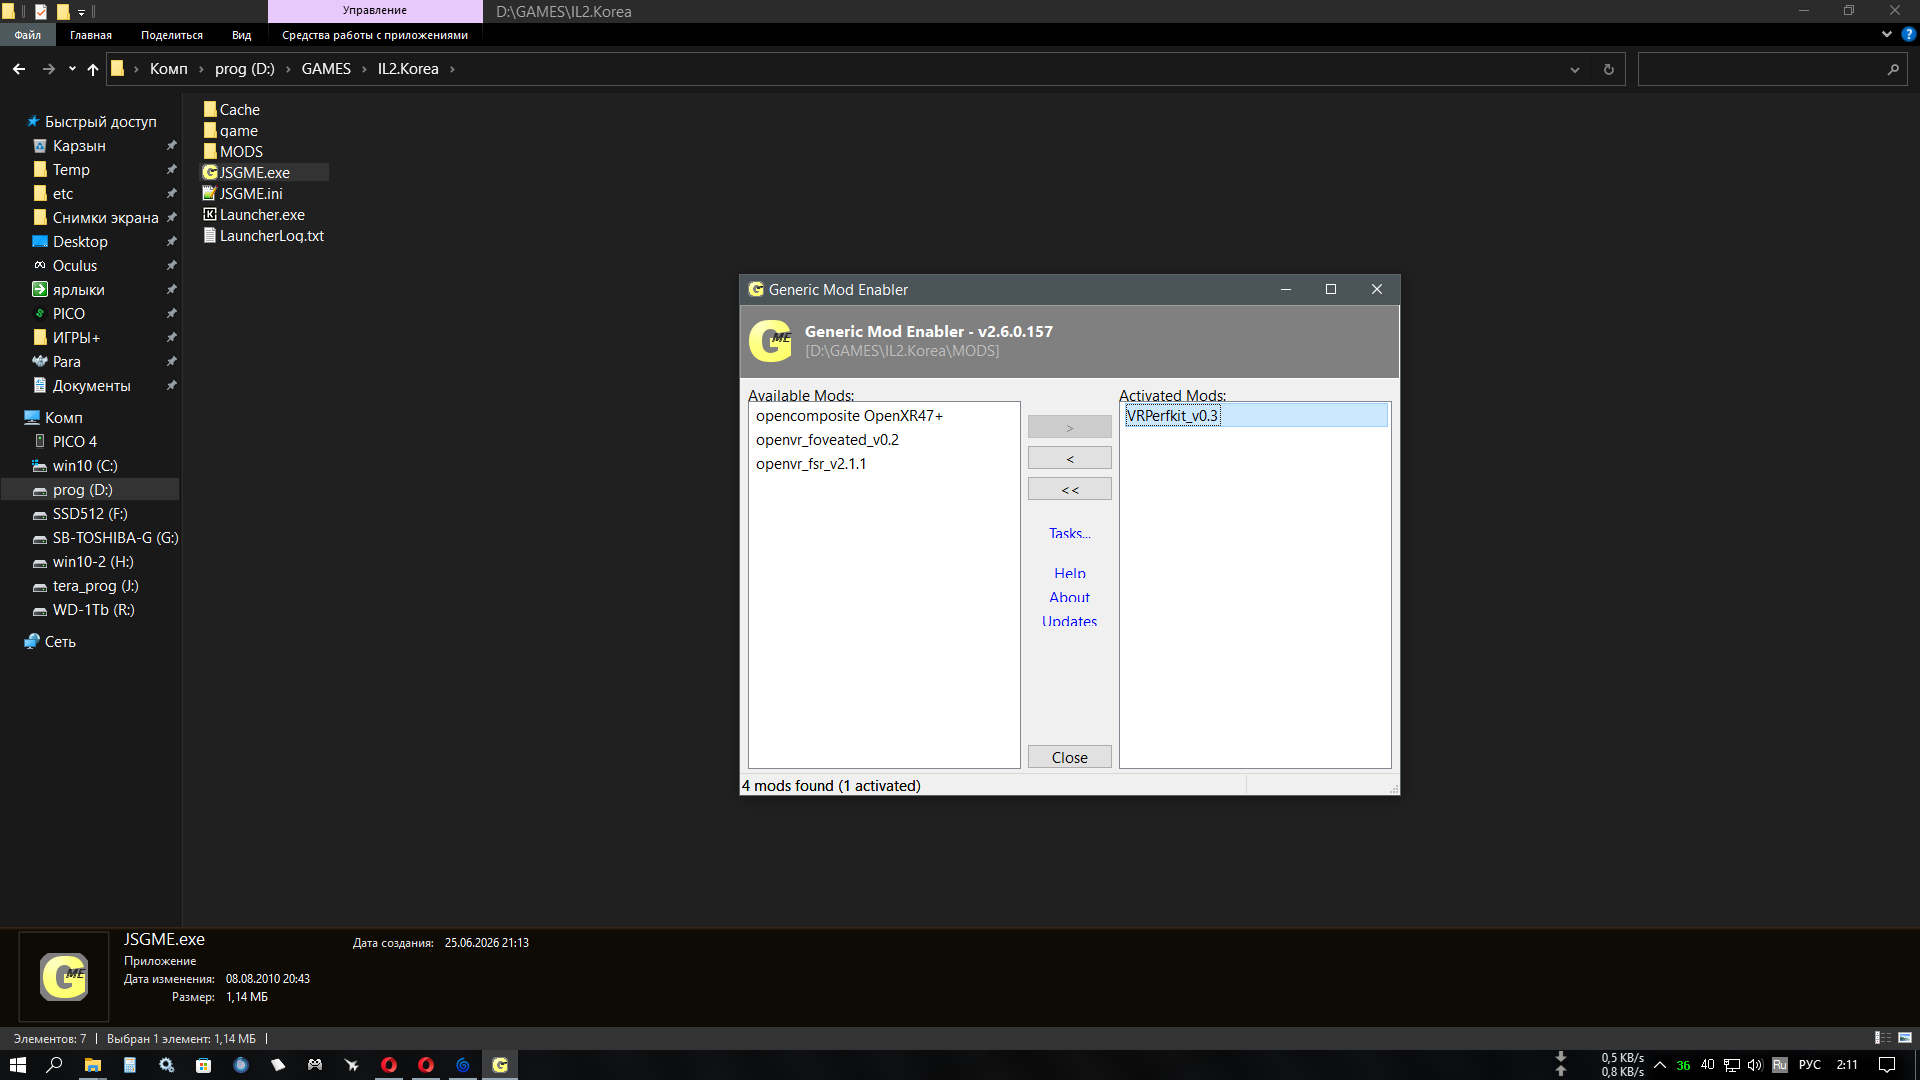Open the About link in JSGME
Image resolution: width=1920 pixels, height=1080 pixels.
pyautogui.click(x=1070, y=597)
